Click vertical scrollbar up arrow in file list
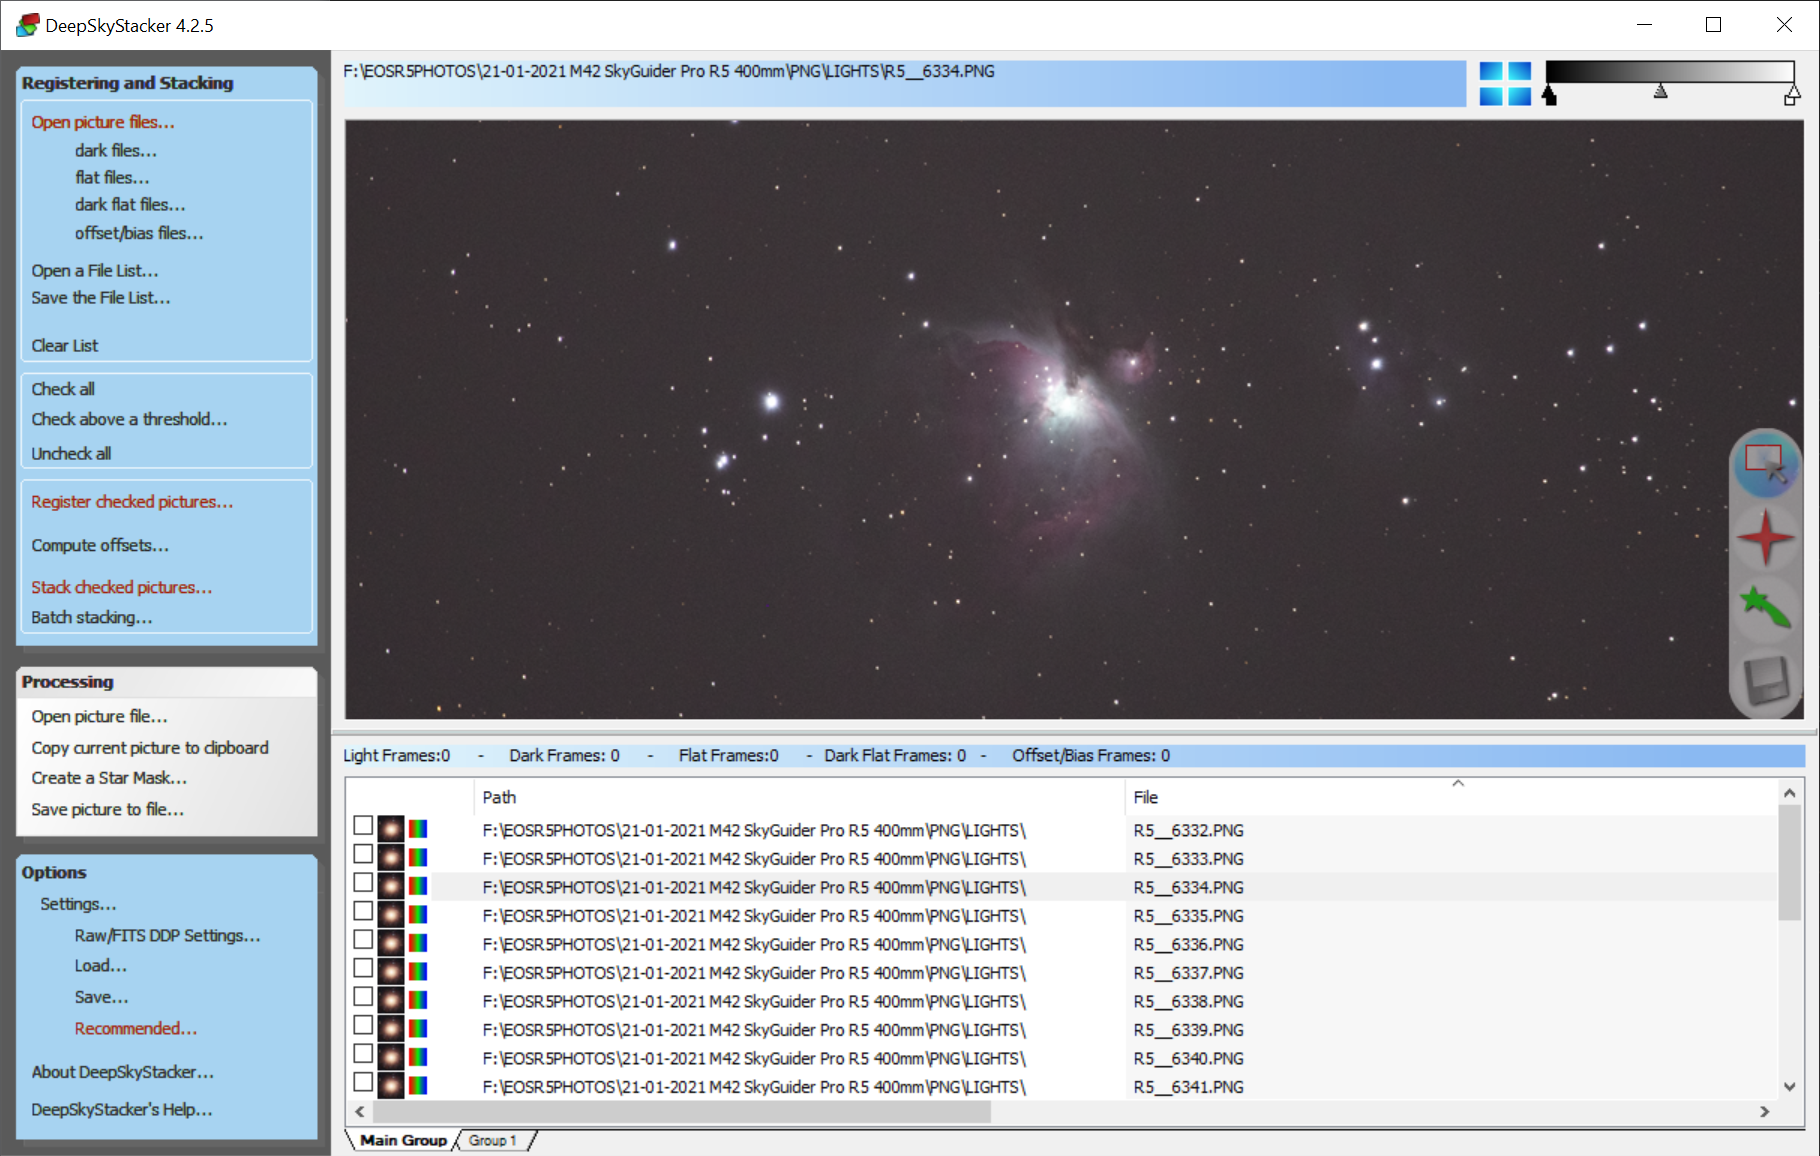 [x=1790, y=793]
